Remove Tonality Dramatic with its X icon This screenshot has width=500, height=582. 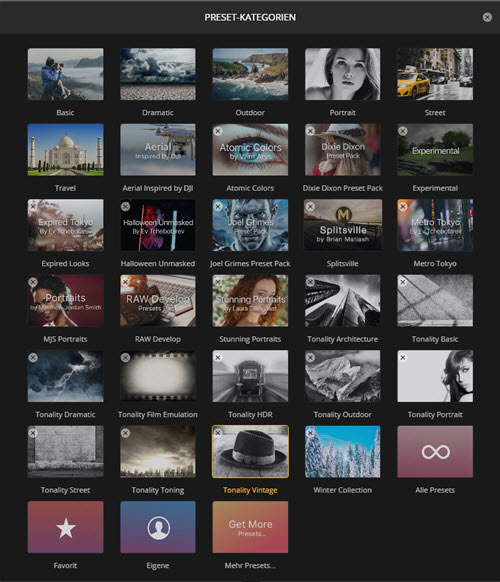pyautogui.click(x=33, y=357)
